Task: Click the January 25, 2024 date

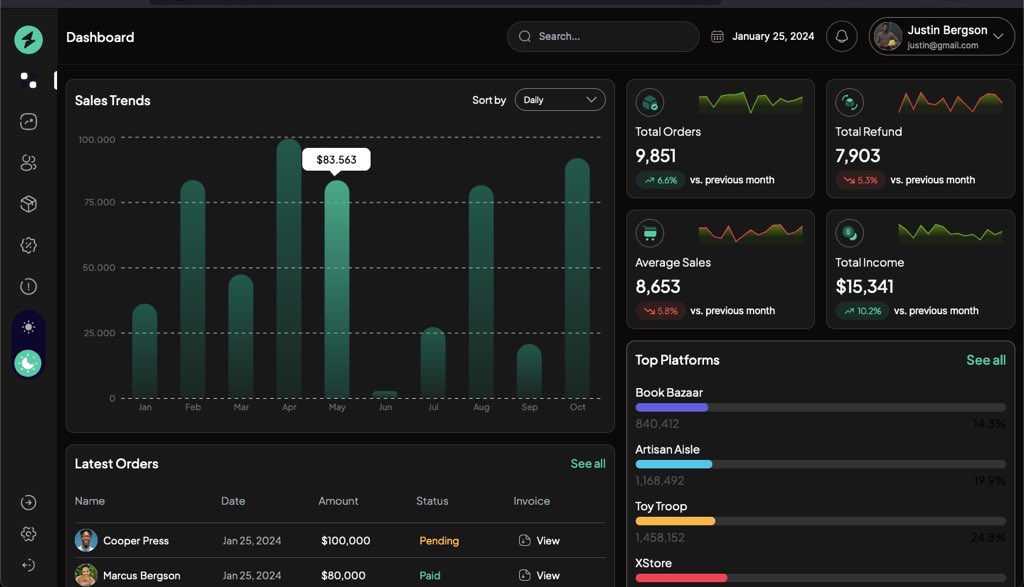Action: [x=773, y=37]
